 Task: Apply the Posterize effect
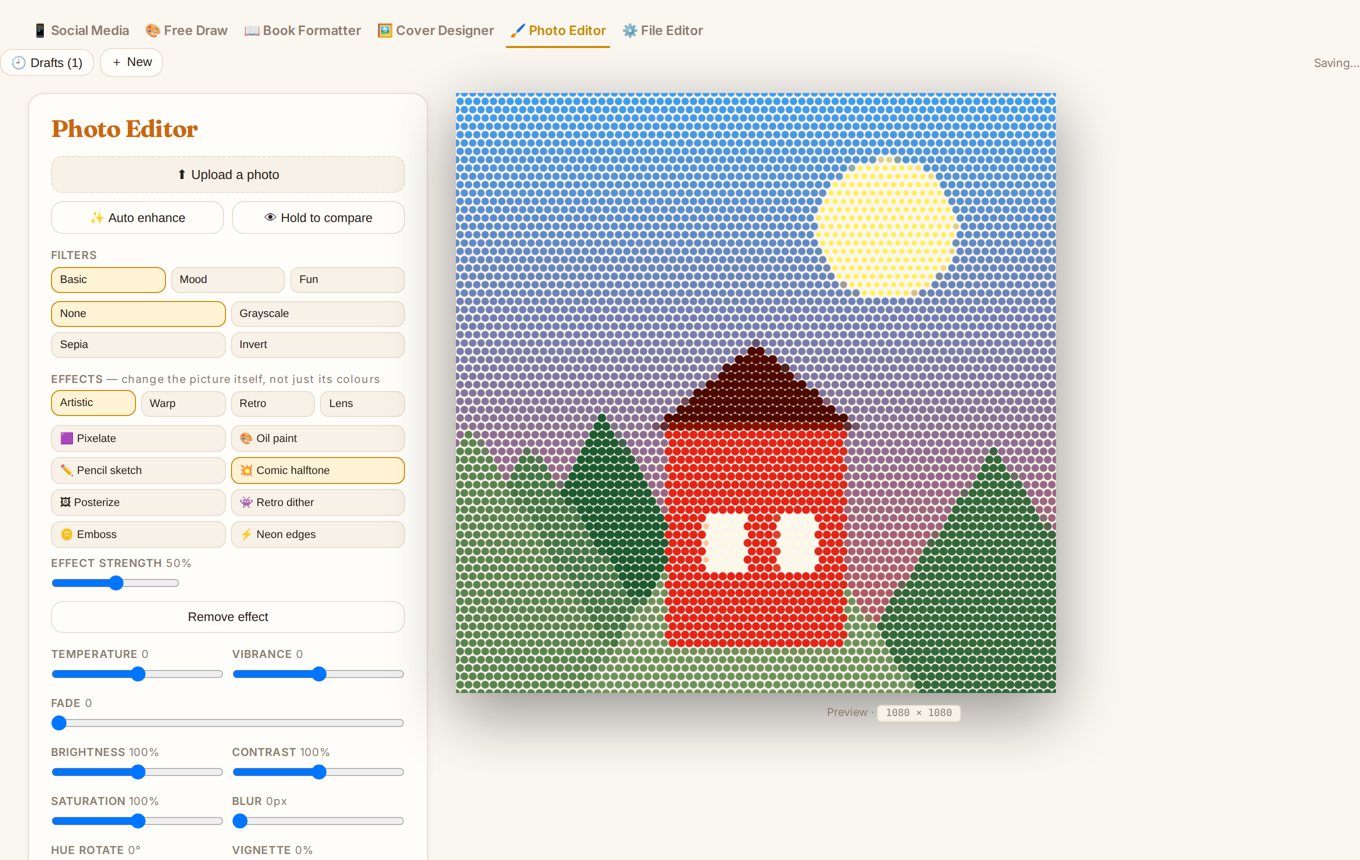pyautogui.click(x=138, y=503)
